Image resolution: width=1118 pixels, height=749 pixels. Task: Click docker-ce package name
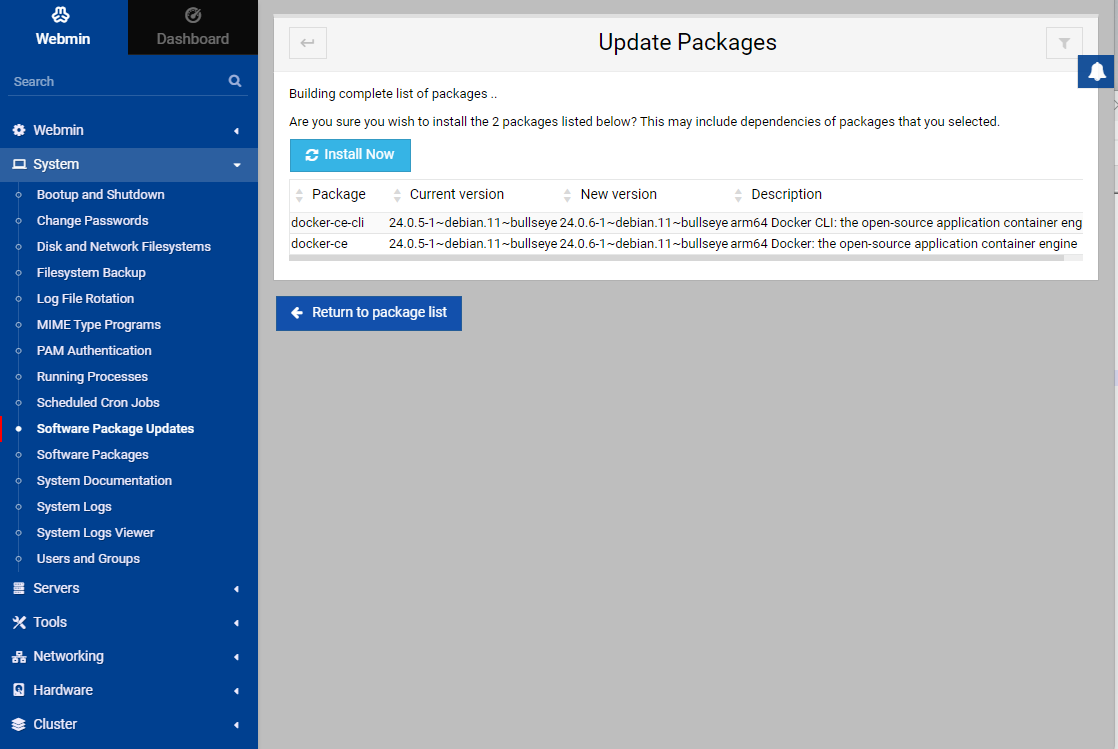319,243
